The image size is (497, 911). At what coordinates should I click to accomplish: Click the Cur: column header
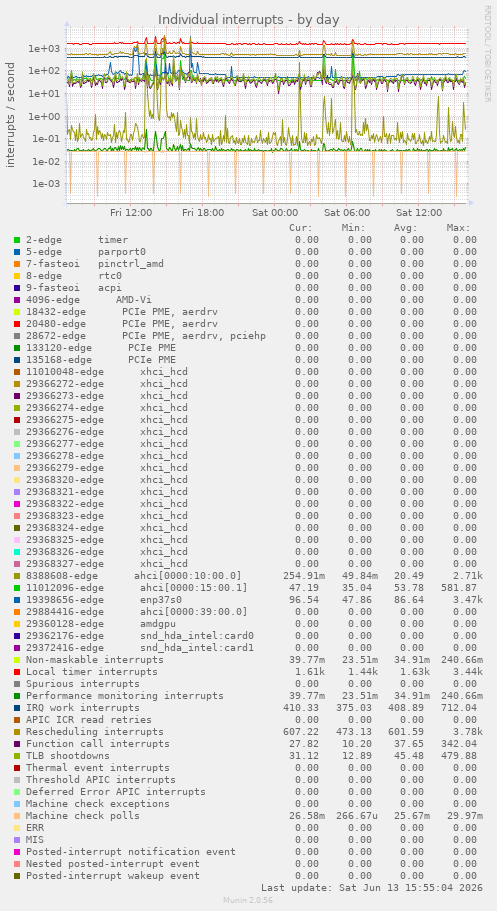coord(301,228)
